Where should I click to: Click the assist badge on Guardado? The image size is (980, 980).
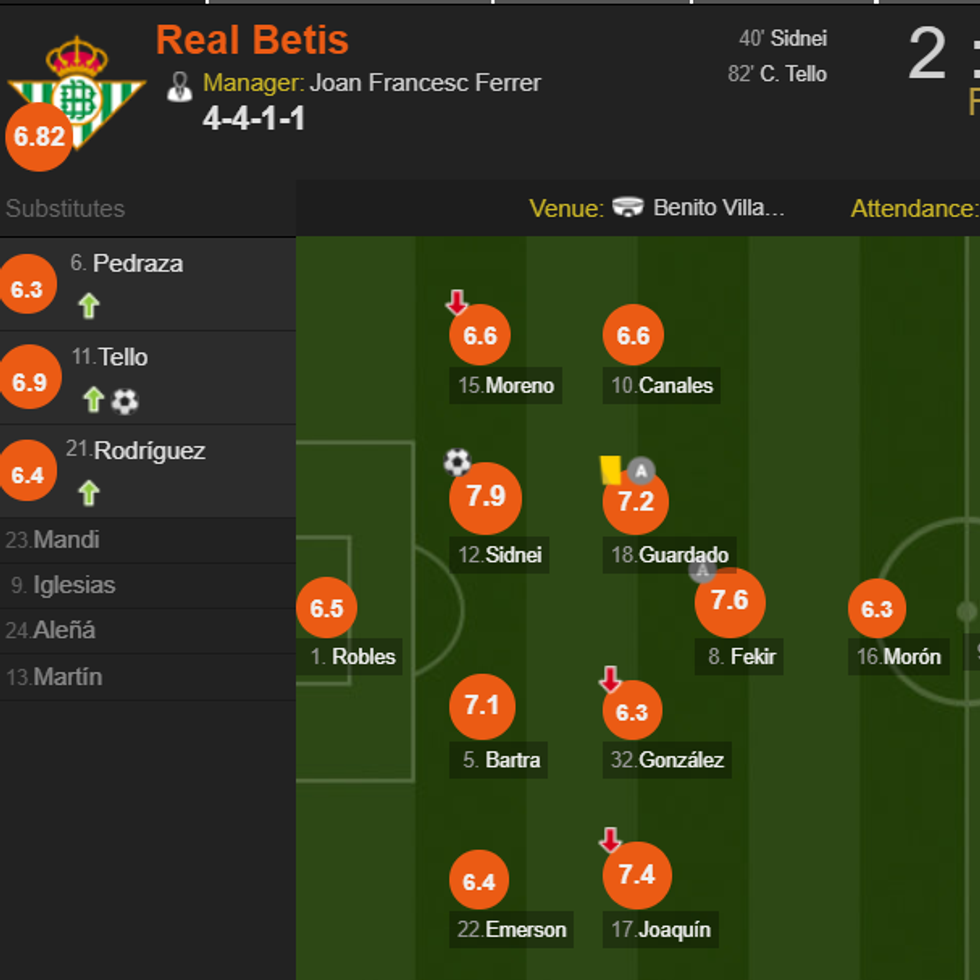641,470
